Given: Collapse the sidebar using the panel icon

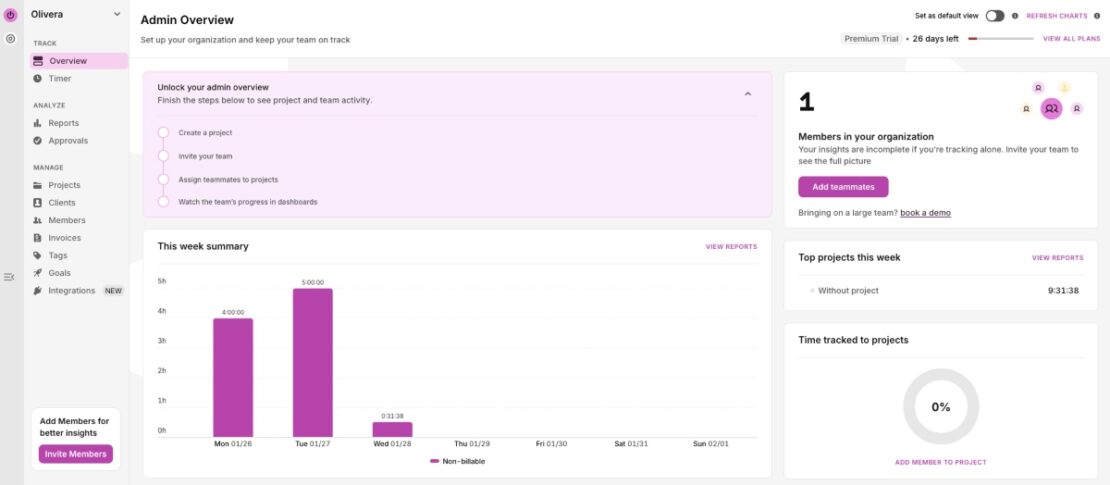Looking at the screenshot, I should (9, 277).
